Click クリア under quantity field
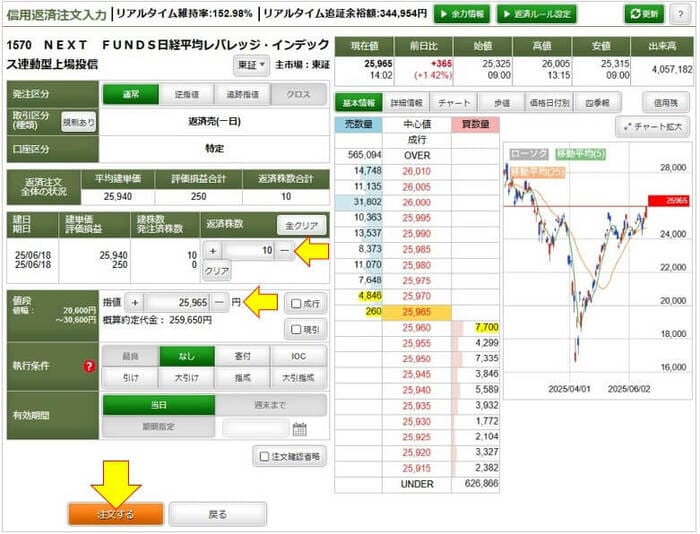The image size is (700, 534). click(217, 271)
